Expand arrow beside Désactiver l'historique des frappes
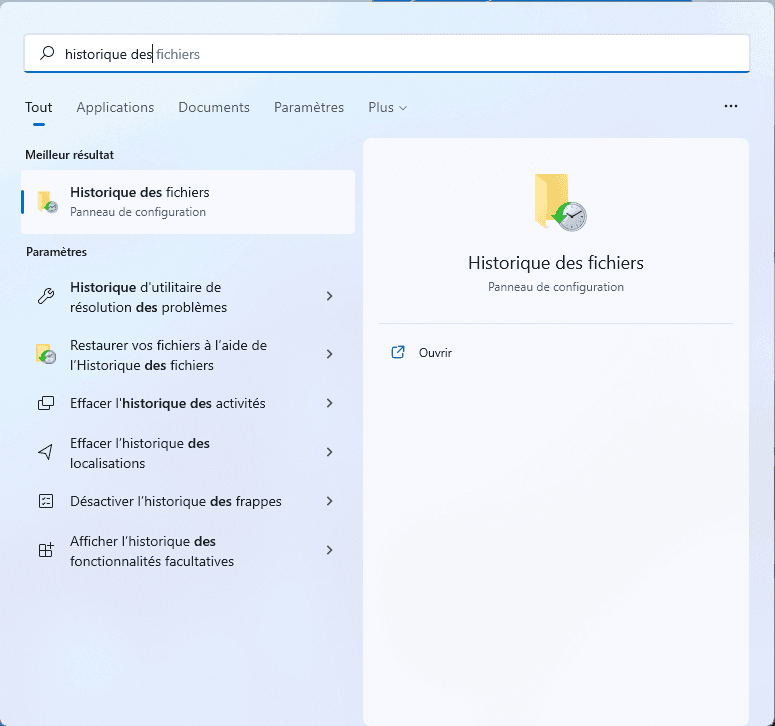This screenshot has height=726, width=775. click(x=330, y=502)
